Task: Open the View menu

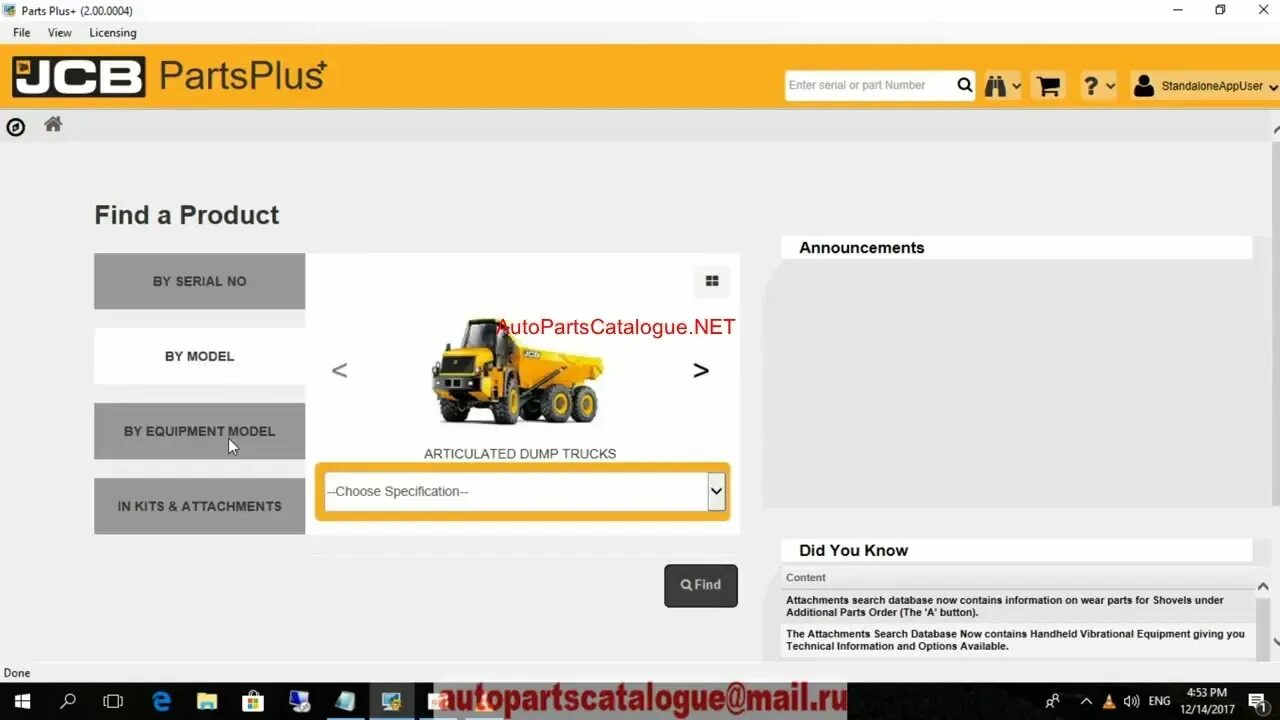Action: 60,33
